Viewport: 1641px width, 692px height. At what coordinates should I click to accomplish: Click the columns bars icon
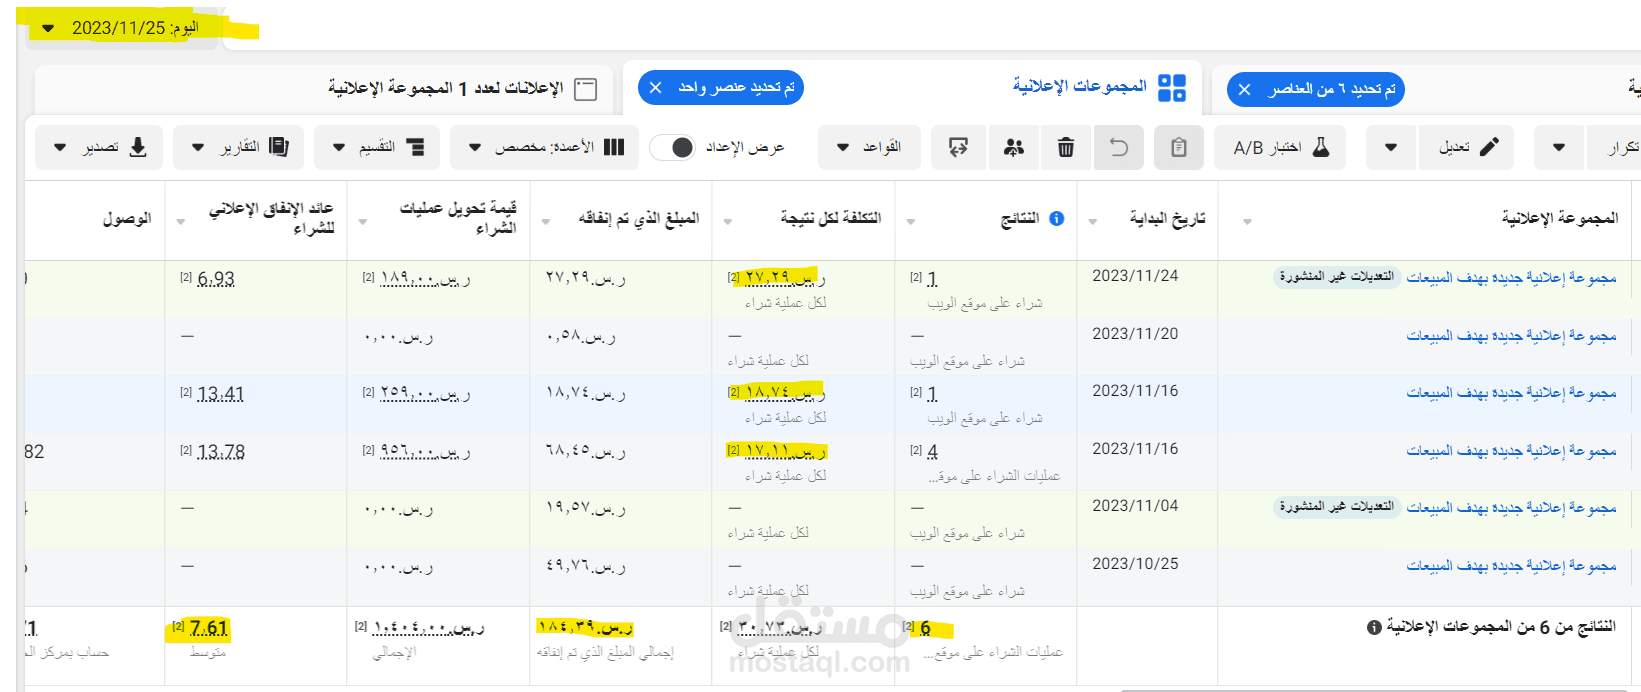(614, 147)
